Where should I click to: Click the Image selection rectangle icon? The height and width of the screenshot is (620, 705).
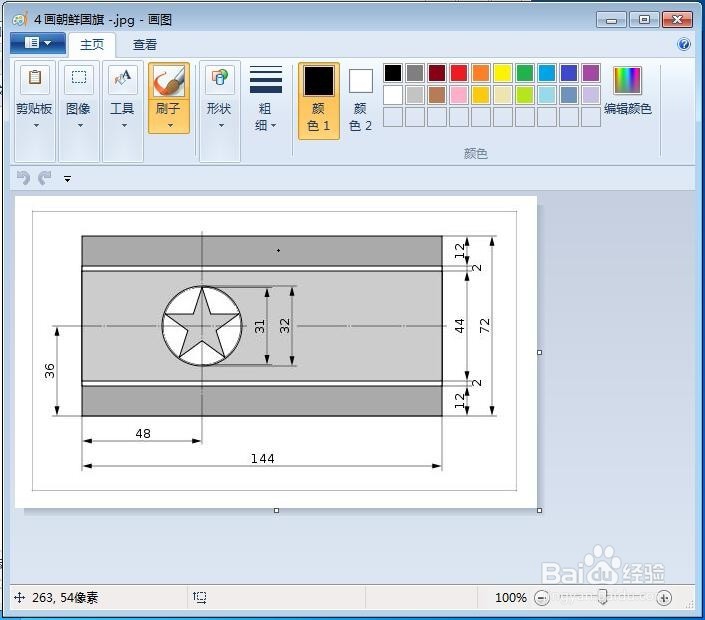79,79
